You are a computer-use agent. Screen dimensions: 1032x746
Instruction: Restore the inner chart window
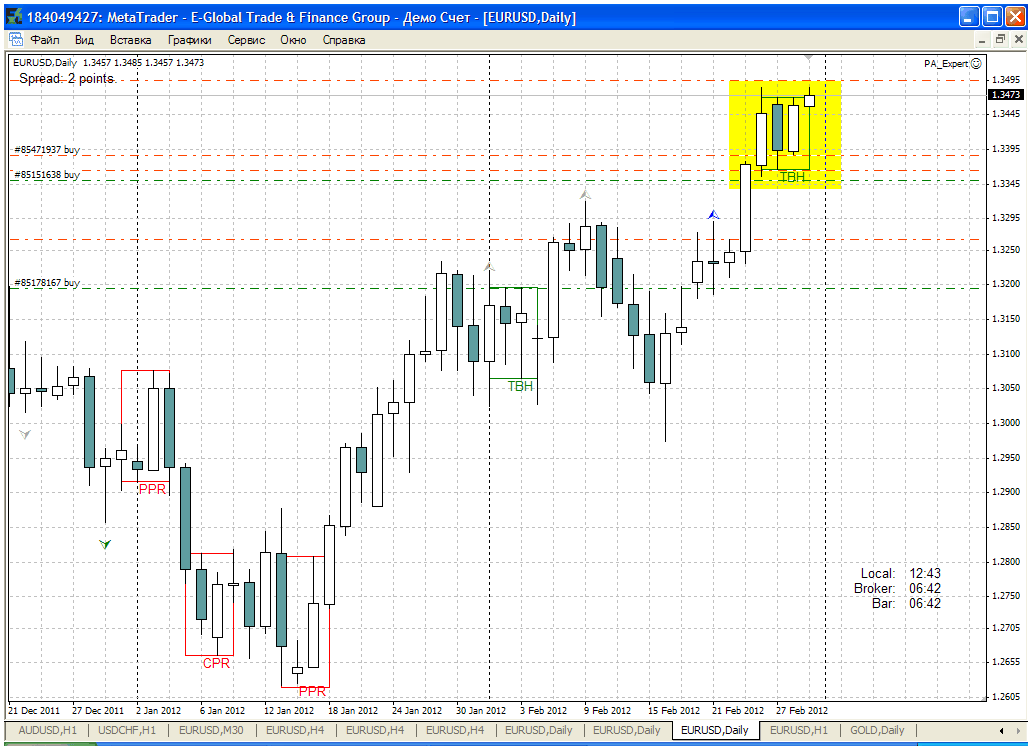pos(1000,40)
